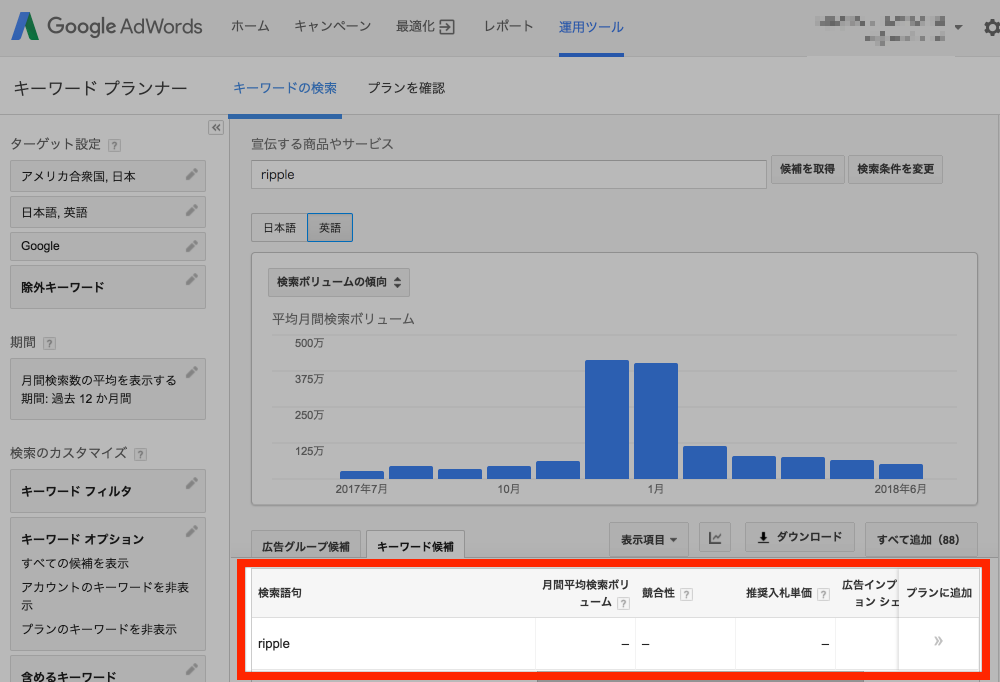Open レポート in top navigation
Image resolution: width=1000 pixels, height=682 pixels.
(508, 26)
